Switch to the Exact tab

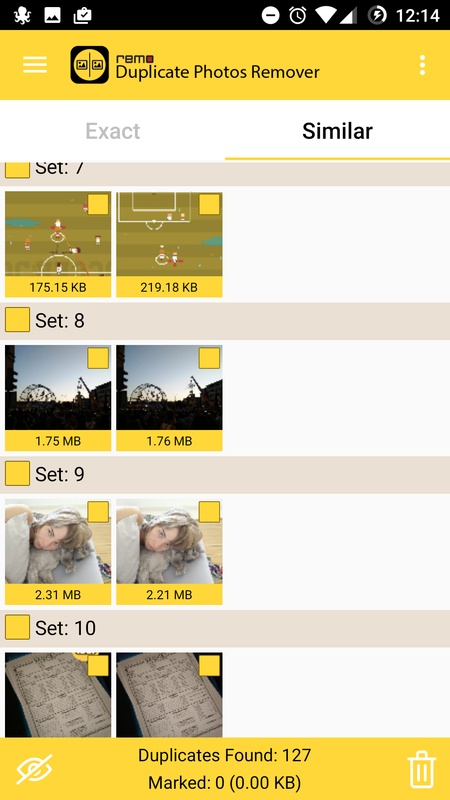coord(113,131)
